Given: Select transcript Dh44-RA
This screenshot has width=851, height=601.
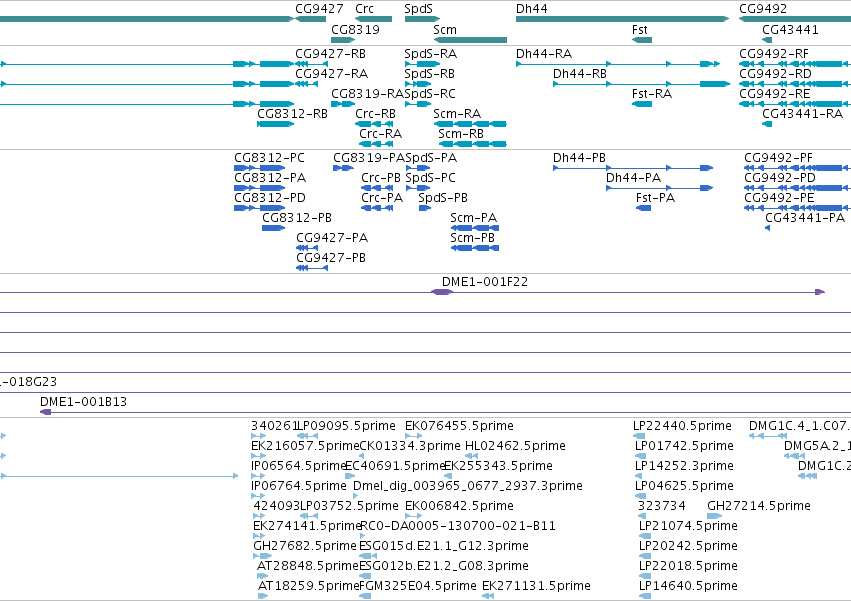Looking at the screenshot, I should (x=618, y=64).
